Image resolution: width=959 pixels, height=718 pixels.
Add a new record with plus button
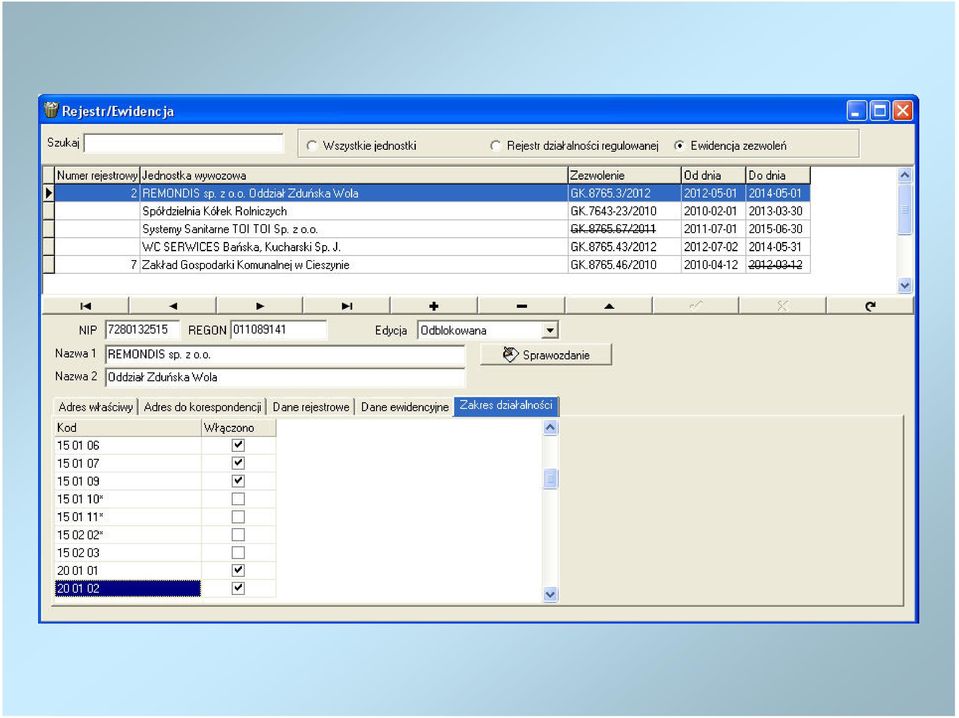[434, 306]
